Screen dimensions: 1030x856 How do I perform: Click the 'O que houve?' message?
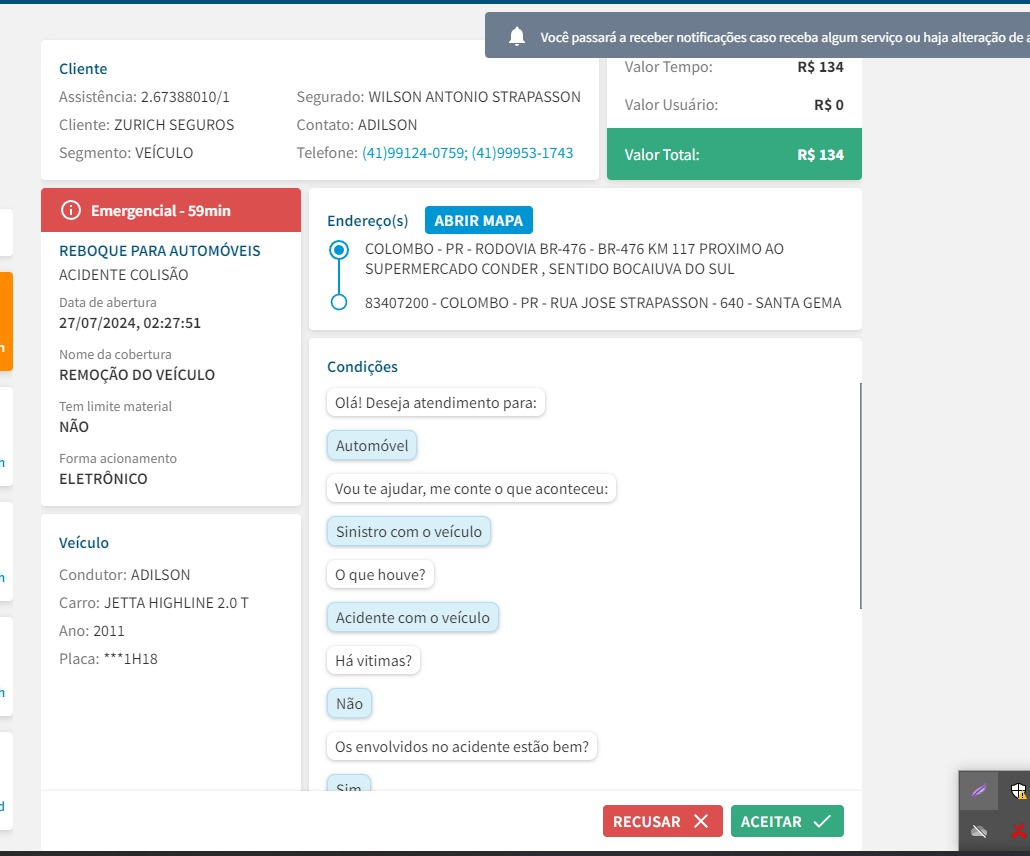[380, 575]
